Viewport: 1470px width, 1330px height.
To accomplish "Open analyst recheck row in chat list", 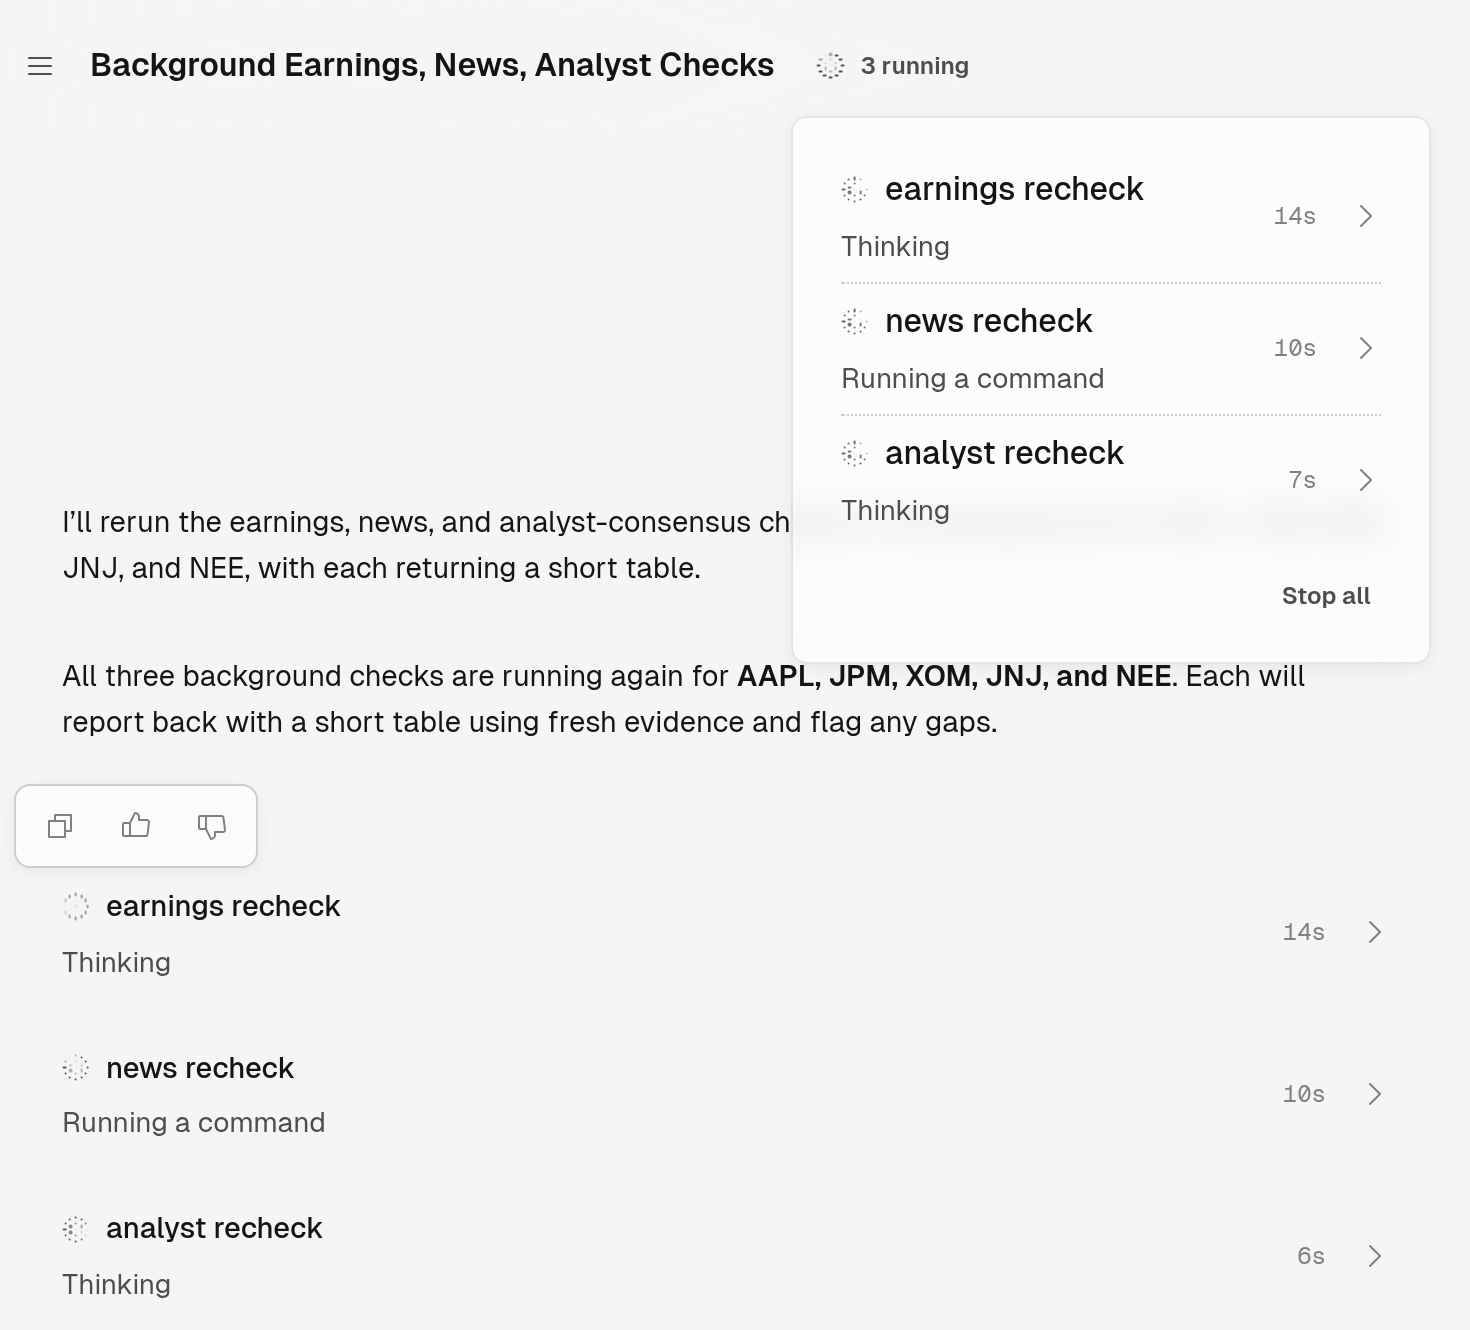I will (724, 1256).
